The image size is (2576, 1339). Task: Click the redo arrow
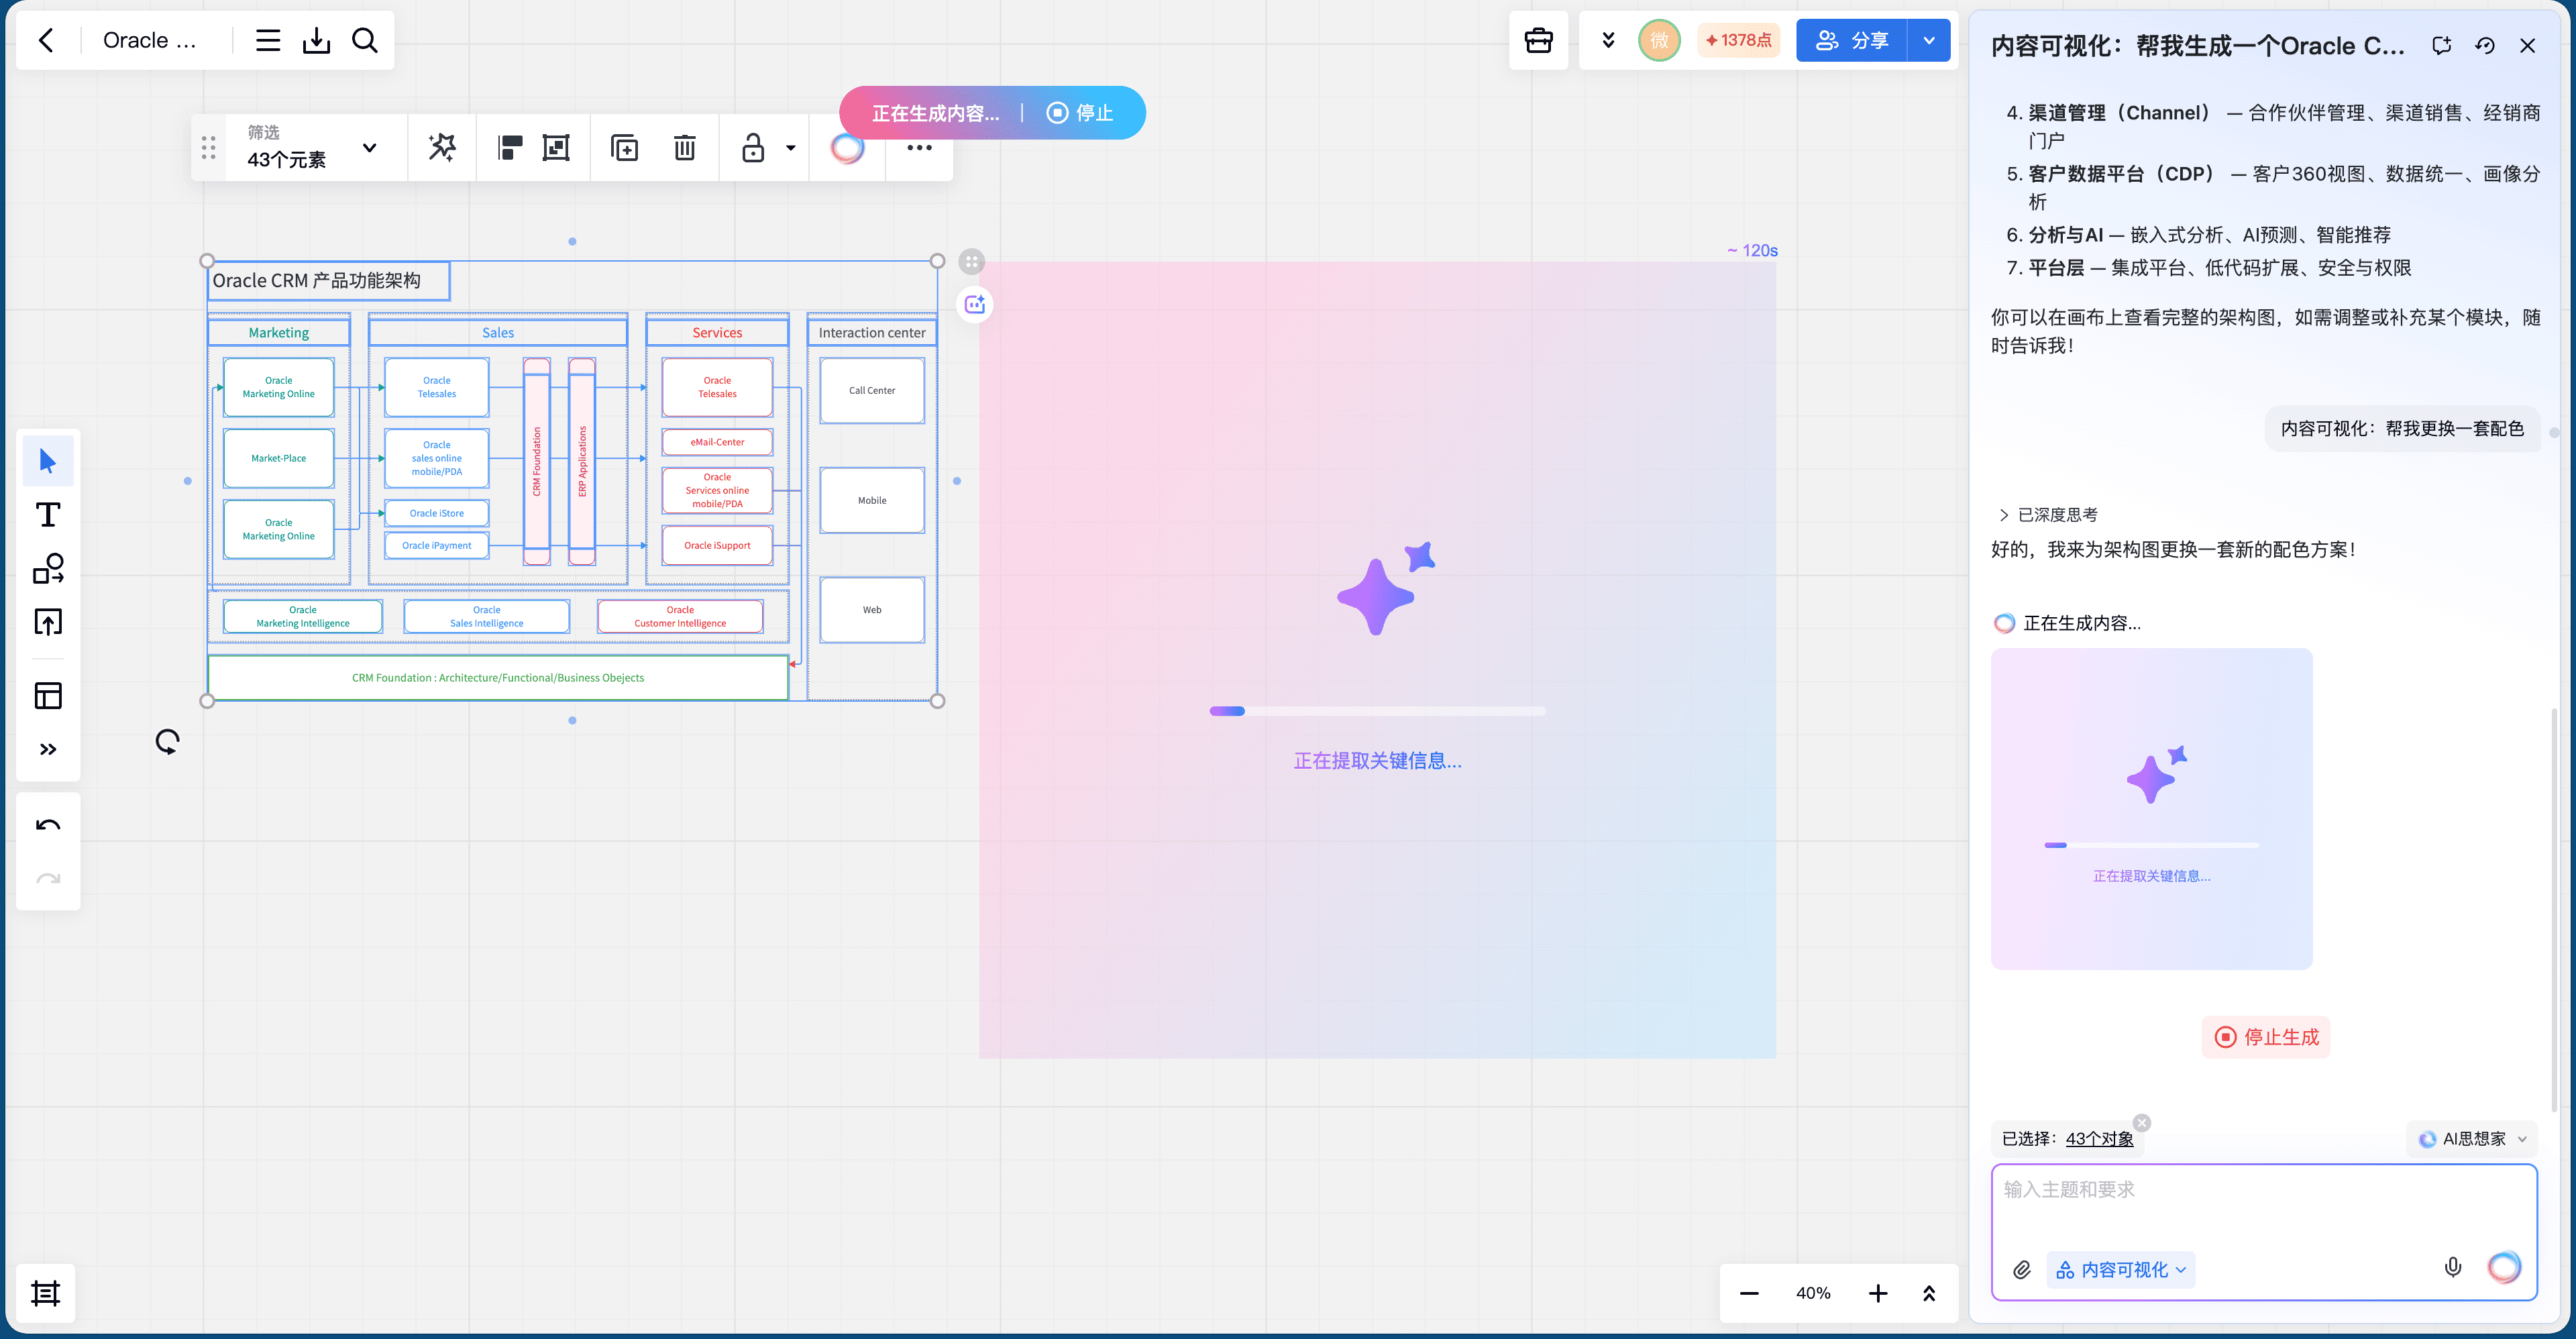pos(48,879)
